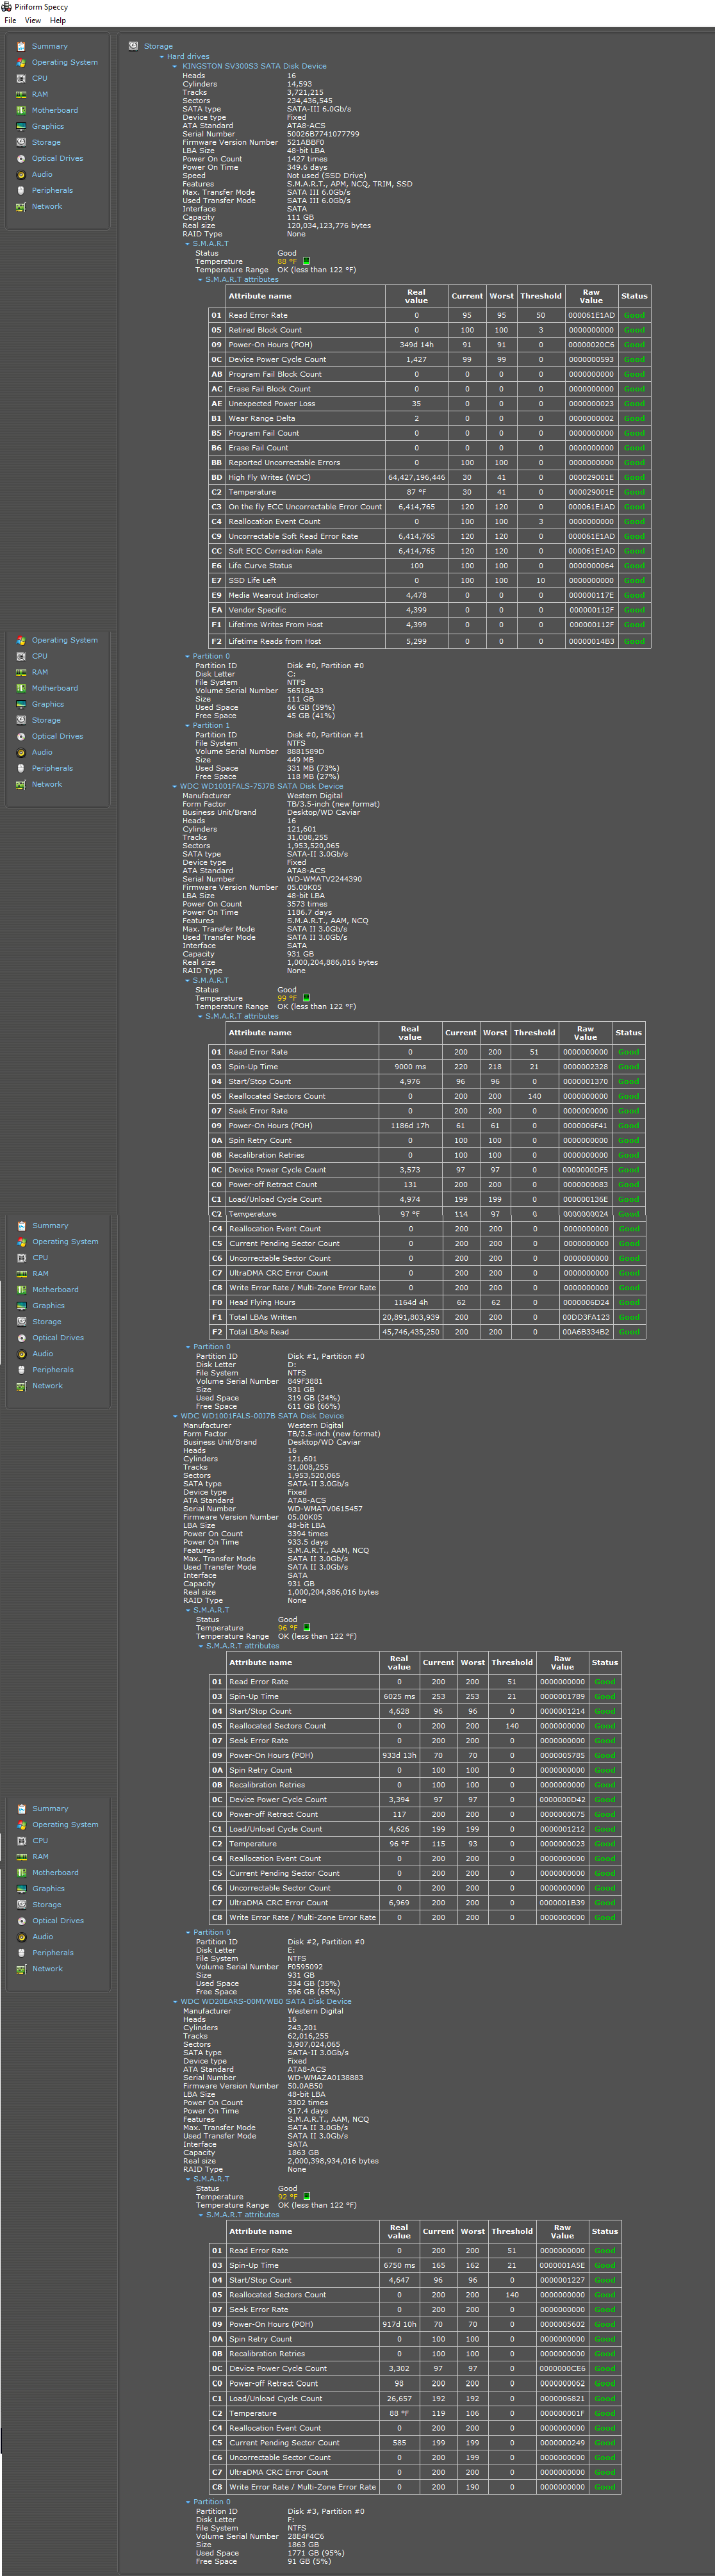Viewport: 715px width, 2576px height.
Task: Click the temperature indicator beside 99 °F
Action: (x=306, y=997)
